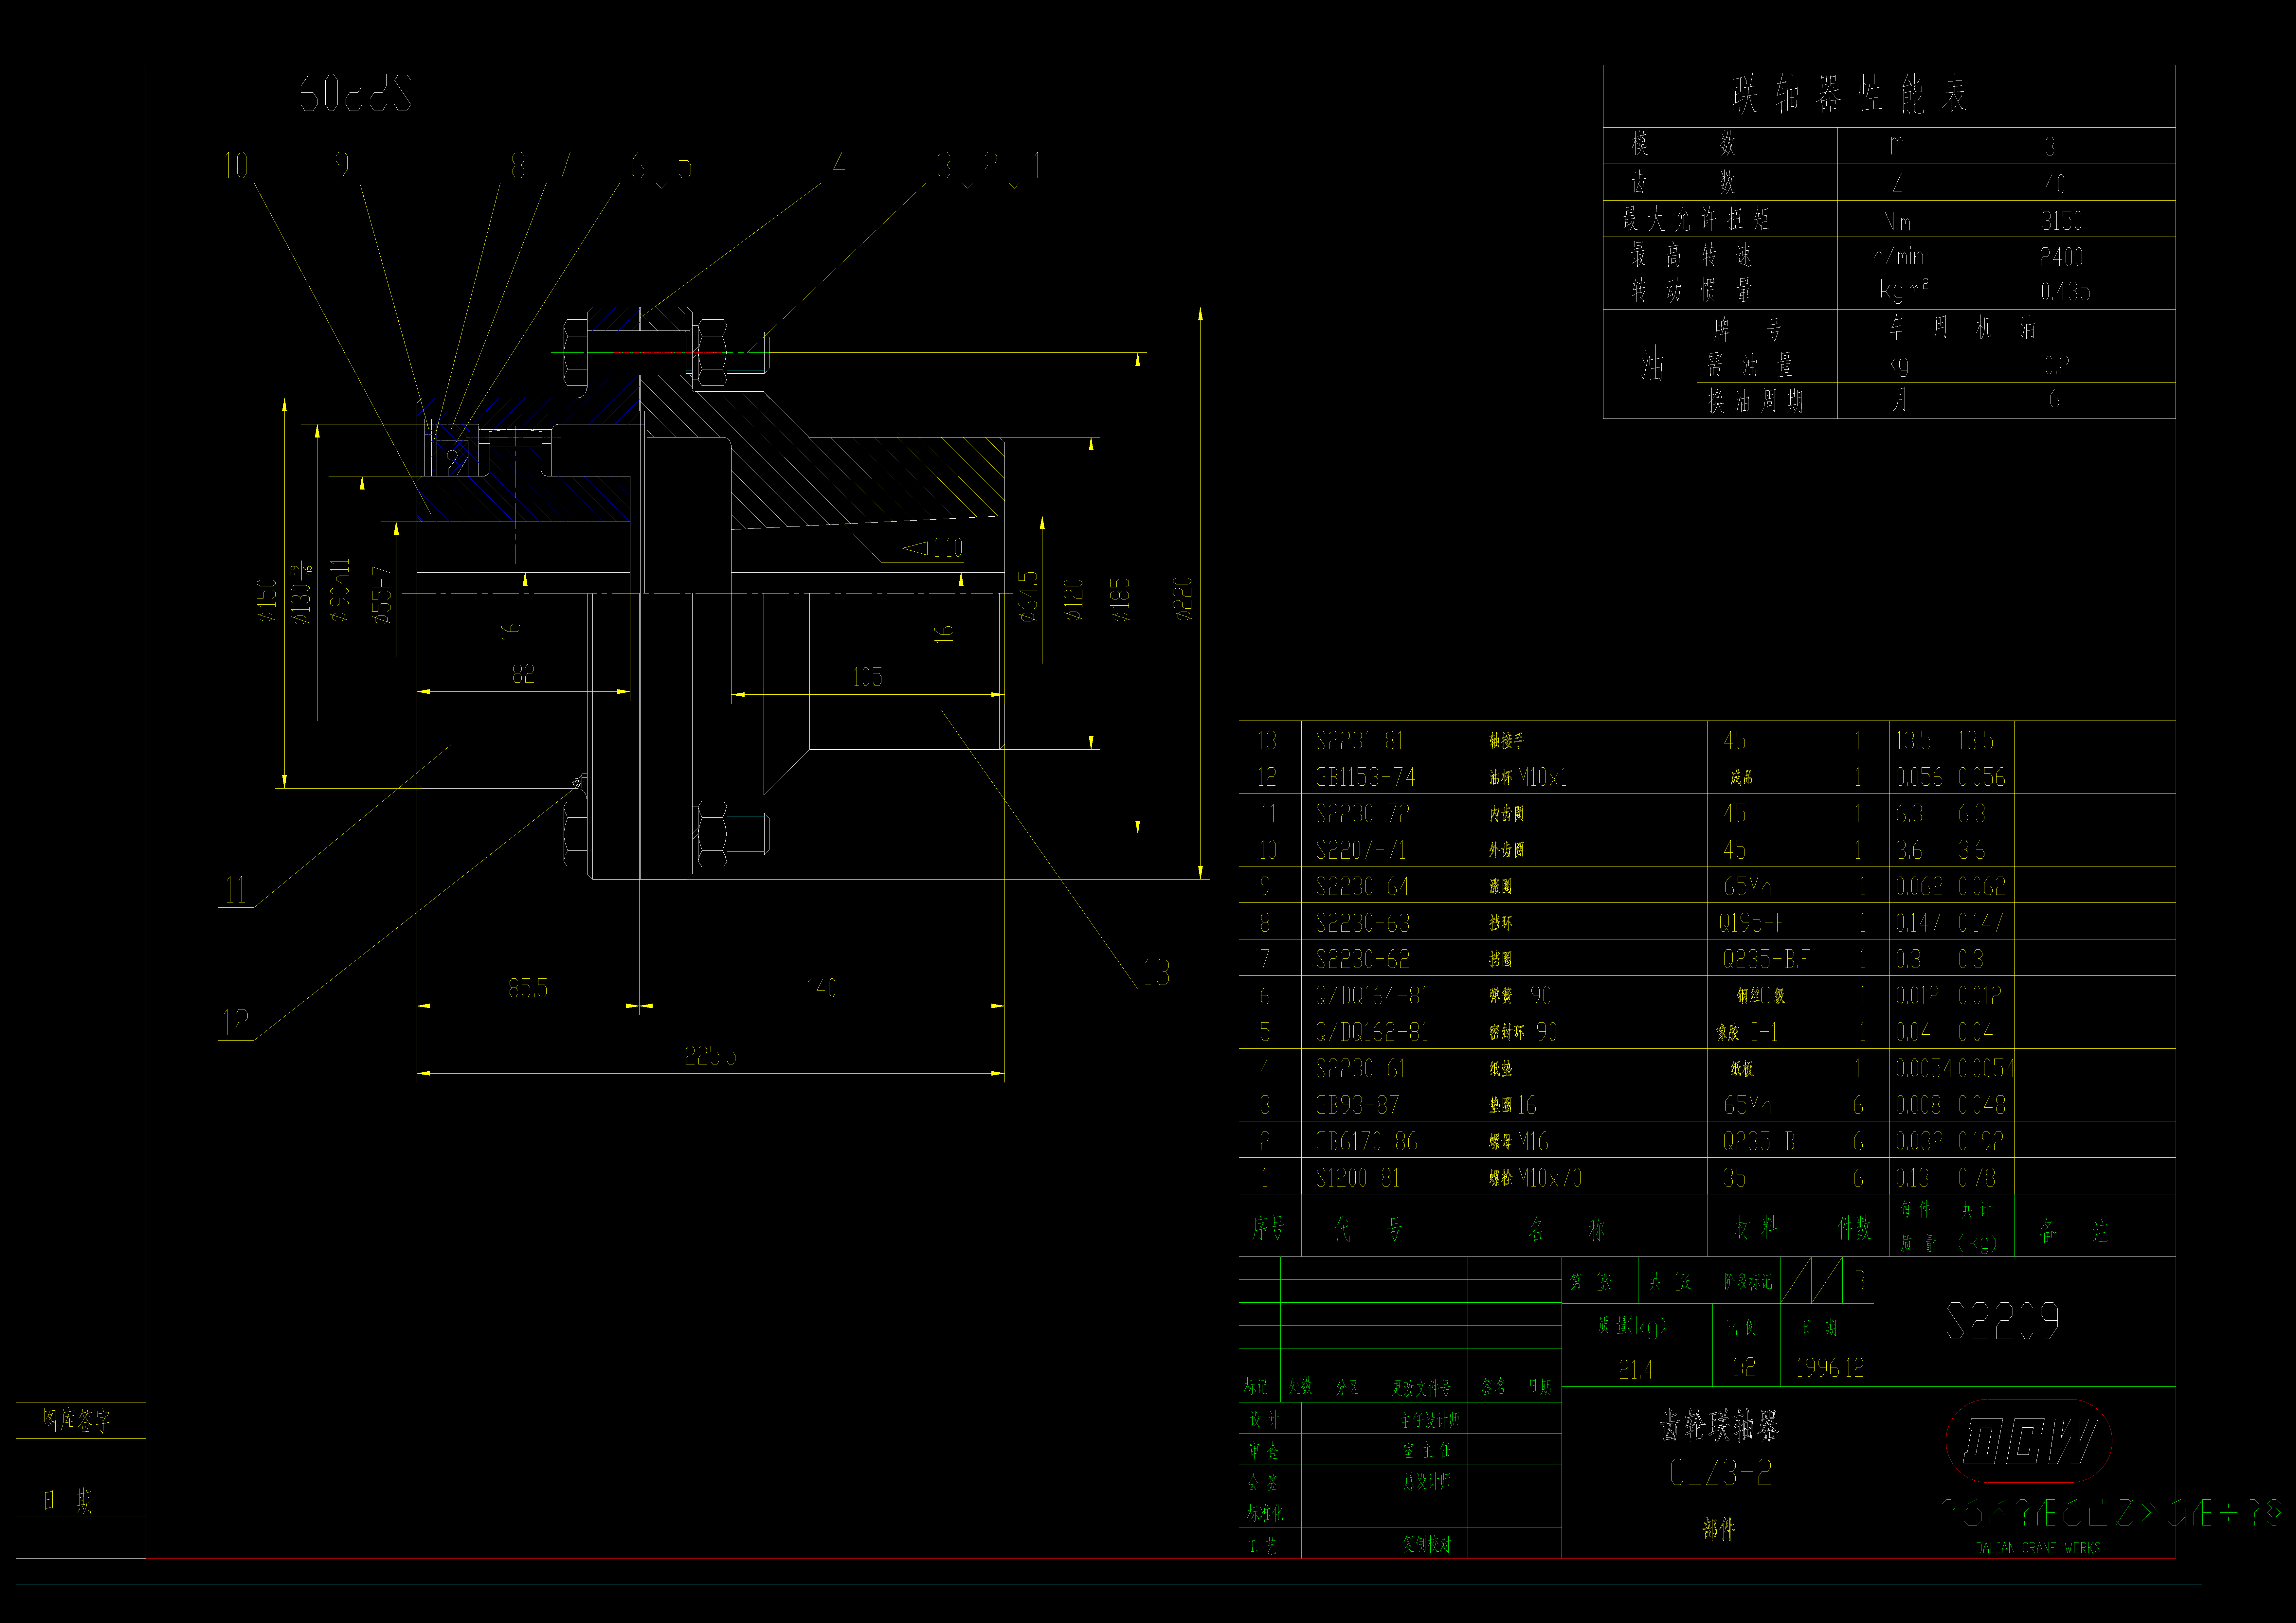Click the Q195-F material cell
The image size is (2296, 1623).
[1752, 923]
